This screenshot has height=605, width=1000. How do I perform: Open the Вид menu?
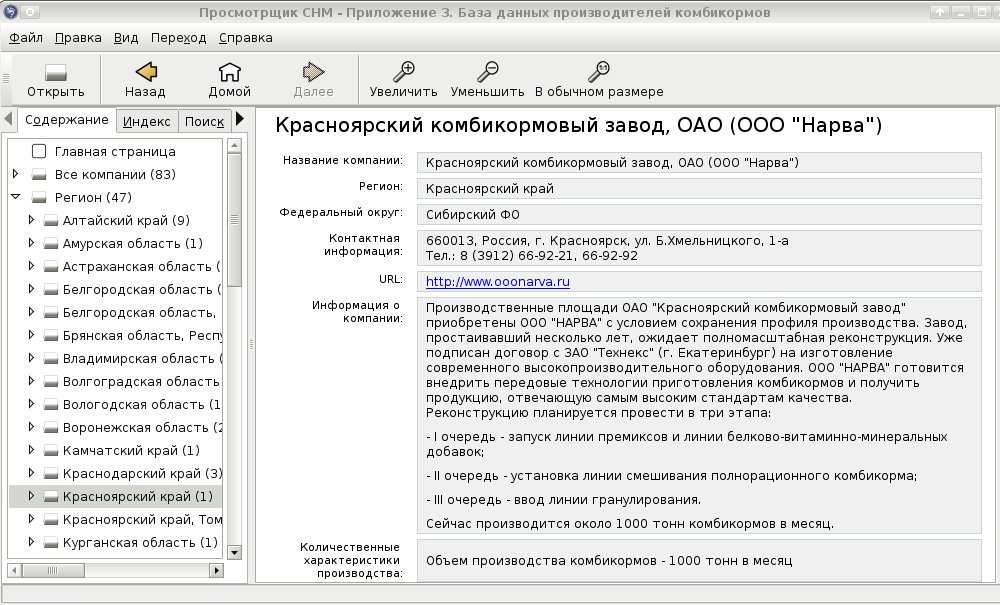(126, 38)
